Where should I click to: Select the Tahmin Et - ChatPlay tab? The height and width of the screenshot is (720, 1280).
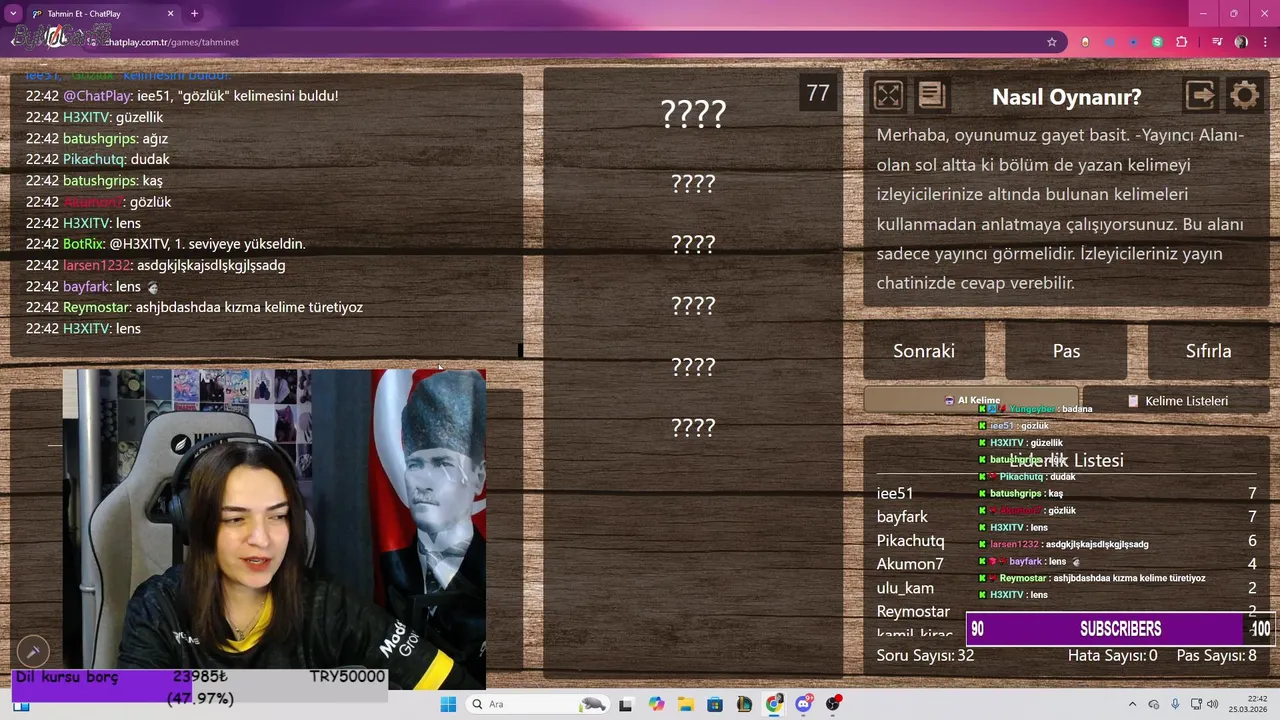[102, 14]
